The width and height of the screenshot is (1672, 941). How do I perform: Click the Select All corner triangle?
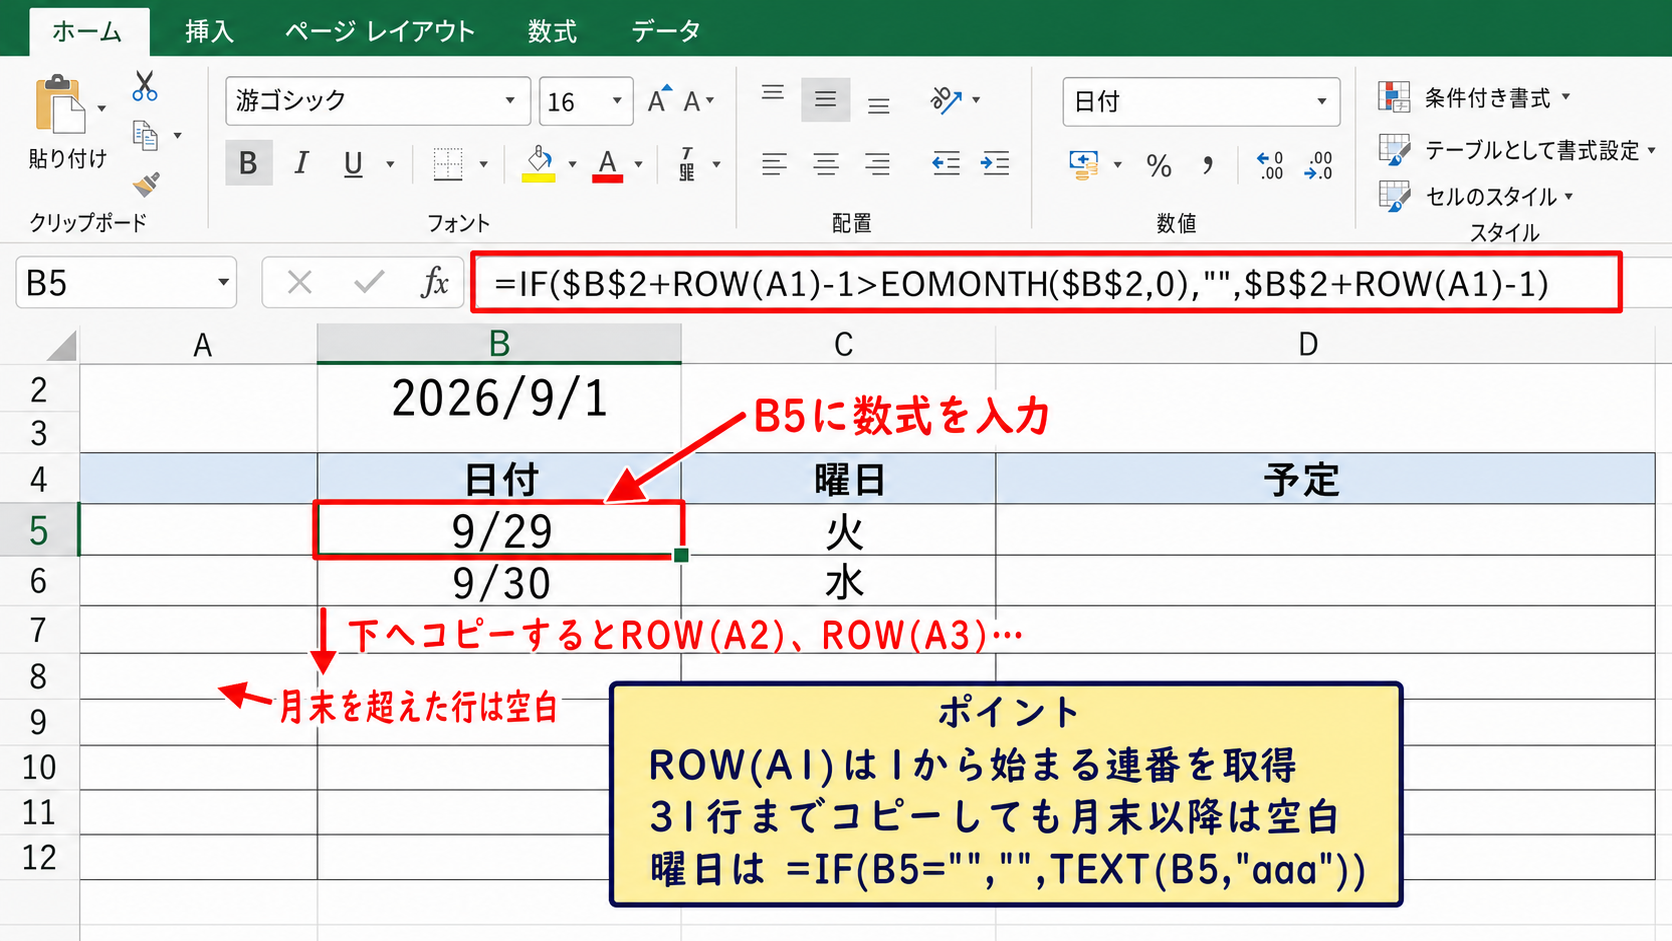pyautogui.click(x=62, y=346)
